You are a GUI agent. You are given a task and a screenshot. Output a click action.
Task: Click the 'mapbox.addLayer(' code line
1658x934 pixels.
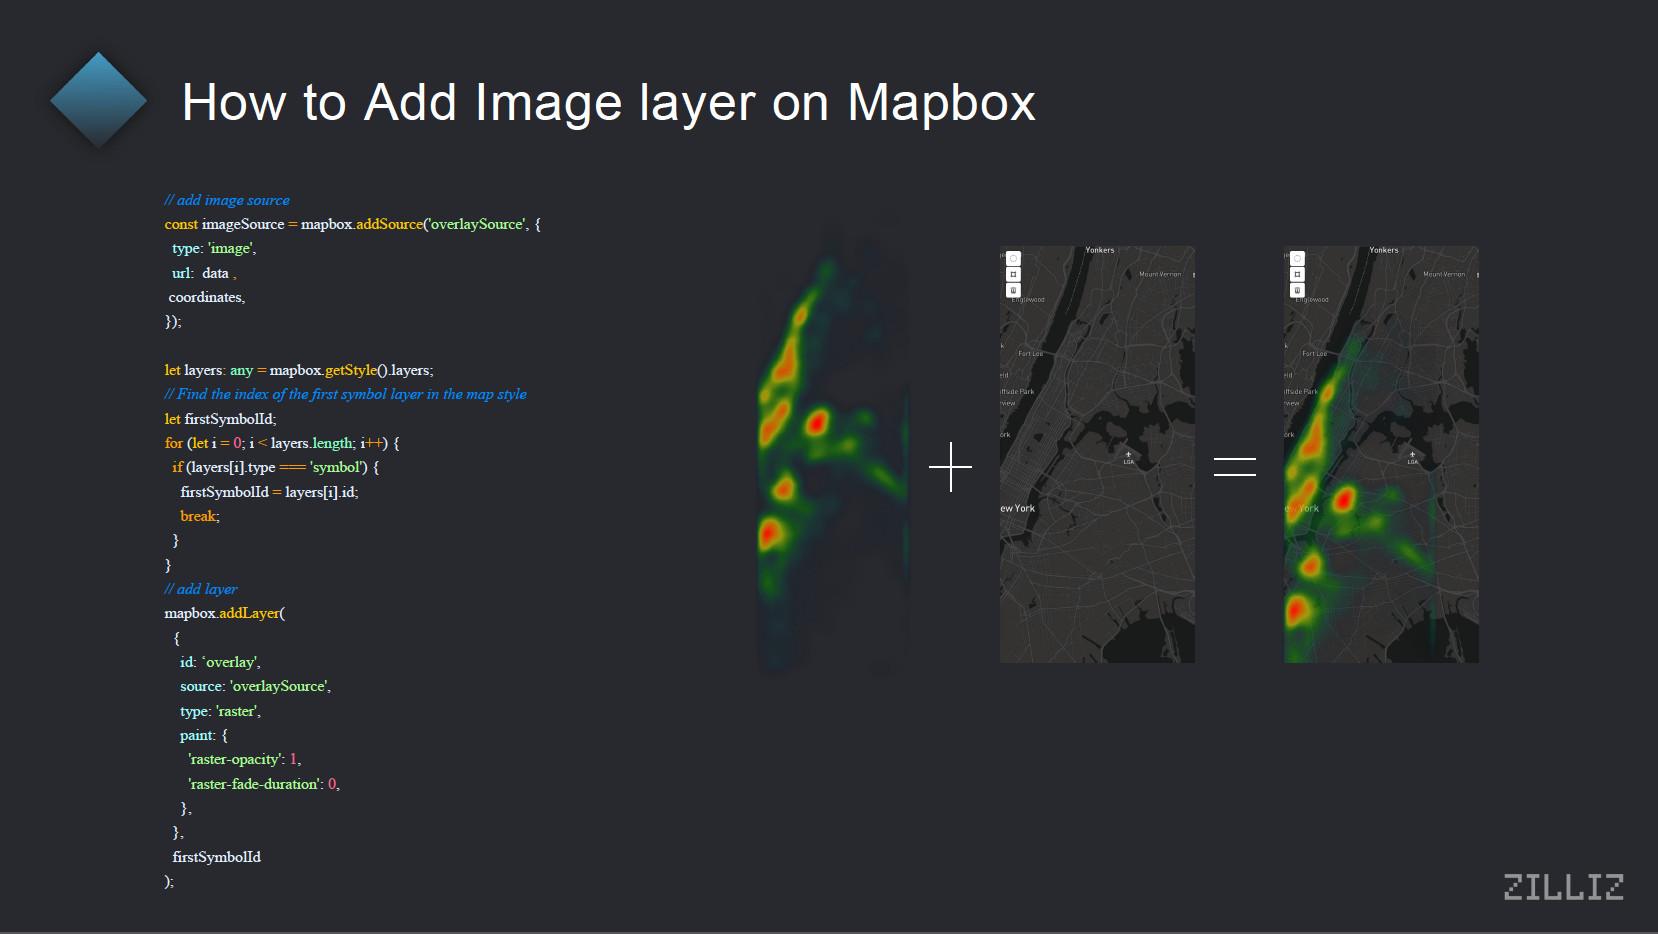click(x=225, y=613)
